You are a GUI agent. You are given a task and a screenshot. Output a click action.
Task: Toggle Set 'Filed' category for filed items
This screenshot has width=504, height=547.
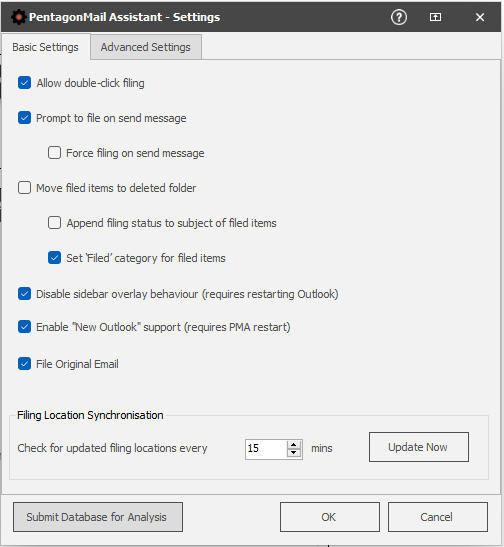54,258
